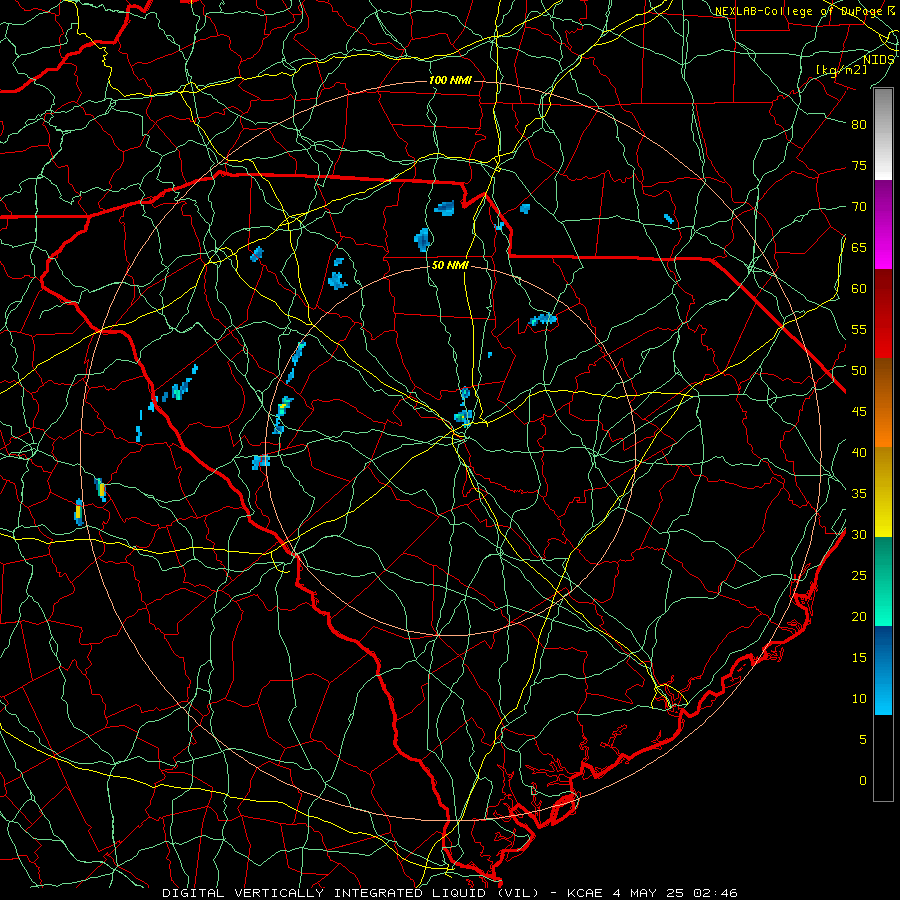Pick the green segment of the color bar
The height and width of the screenshot is (900, 900).
(x=883, y=581)
